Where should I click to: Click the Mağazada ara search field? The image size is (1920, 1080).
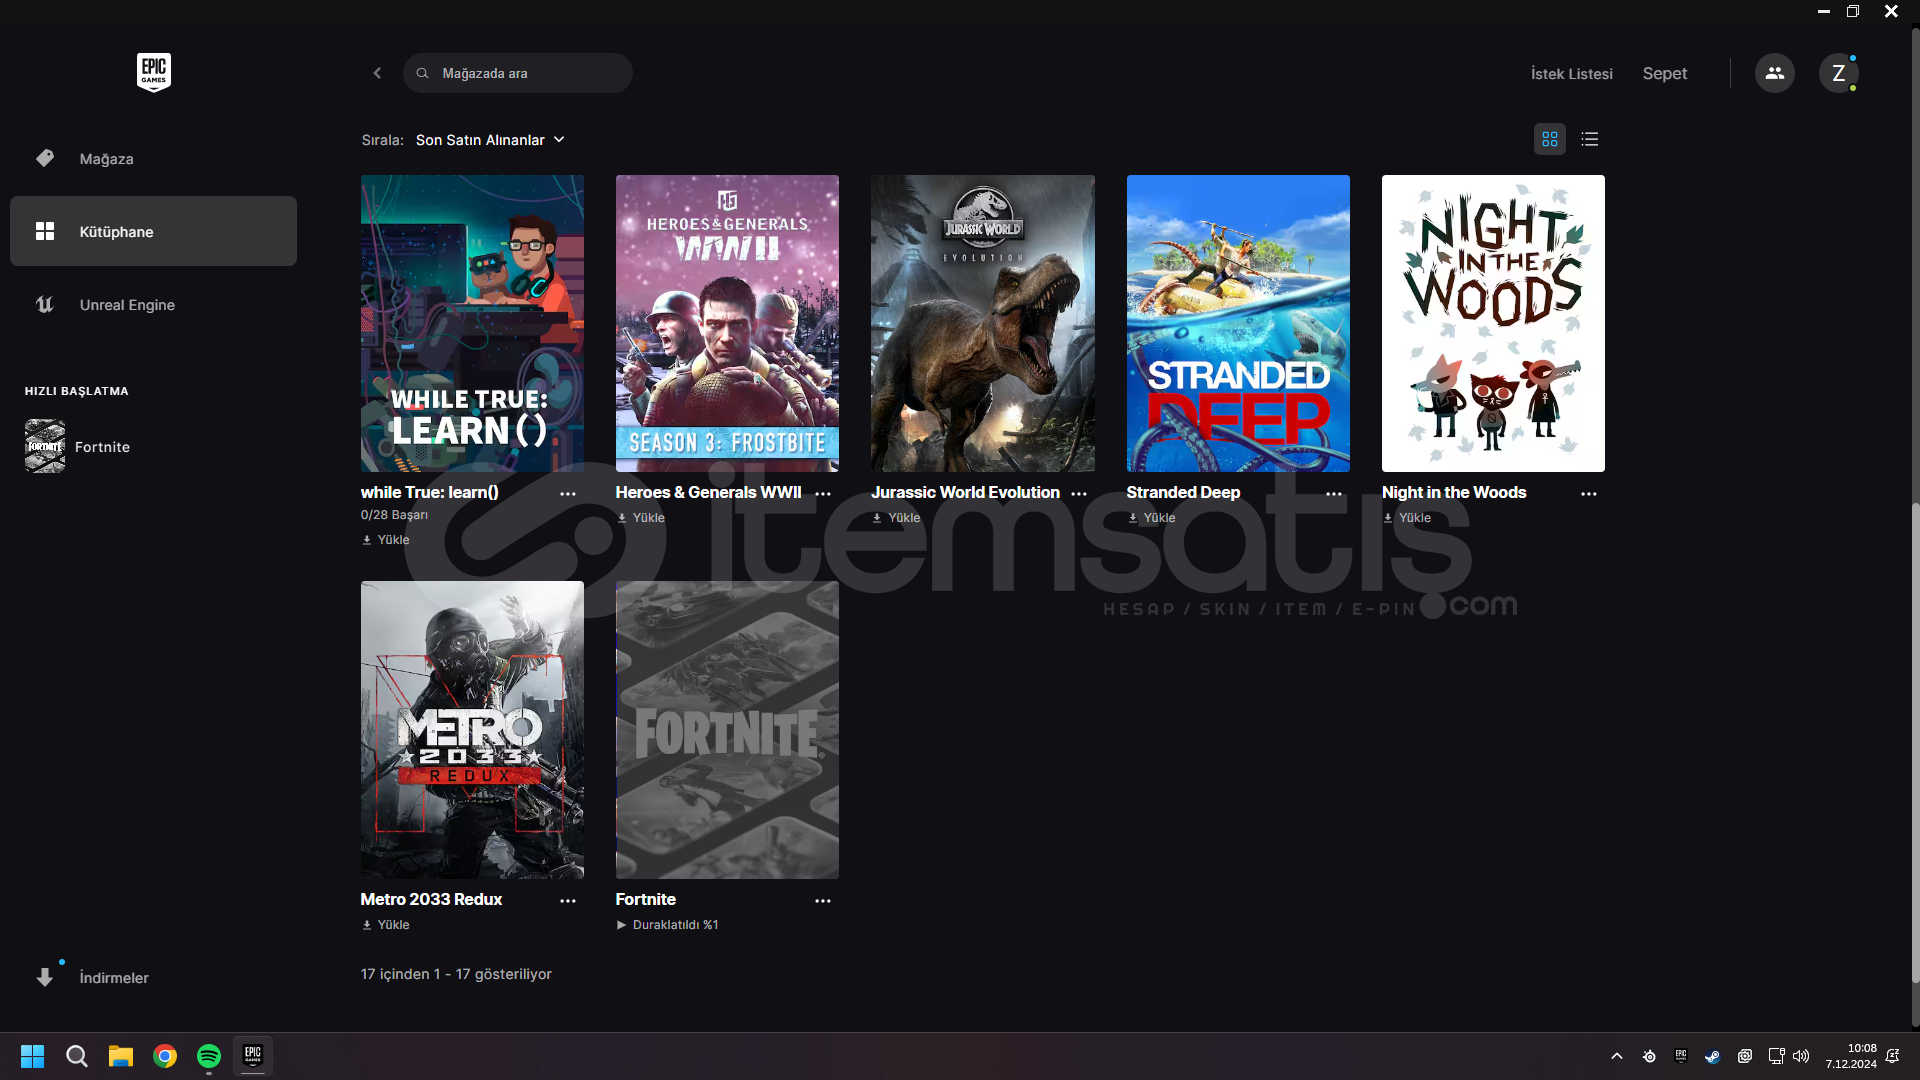click(x=517, y=73)
